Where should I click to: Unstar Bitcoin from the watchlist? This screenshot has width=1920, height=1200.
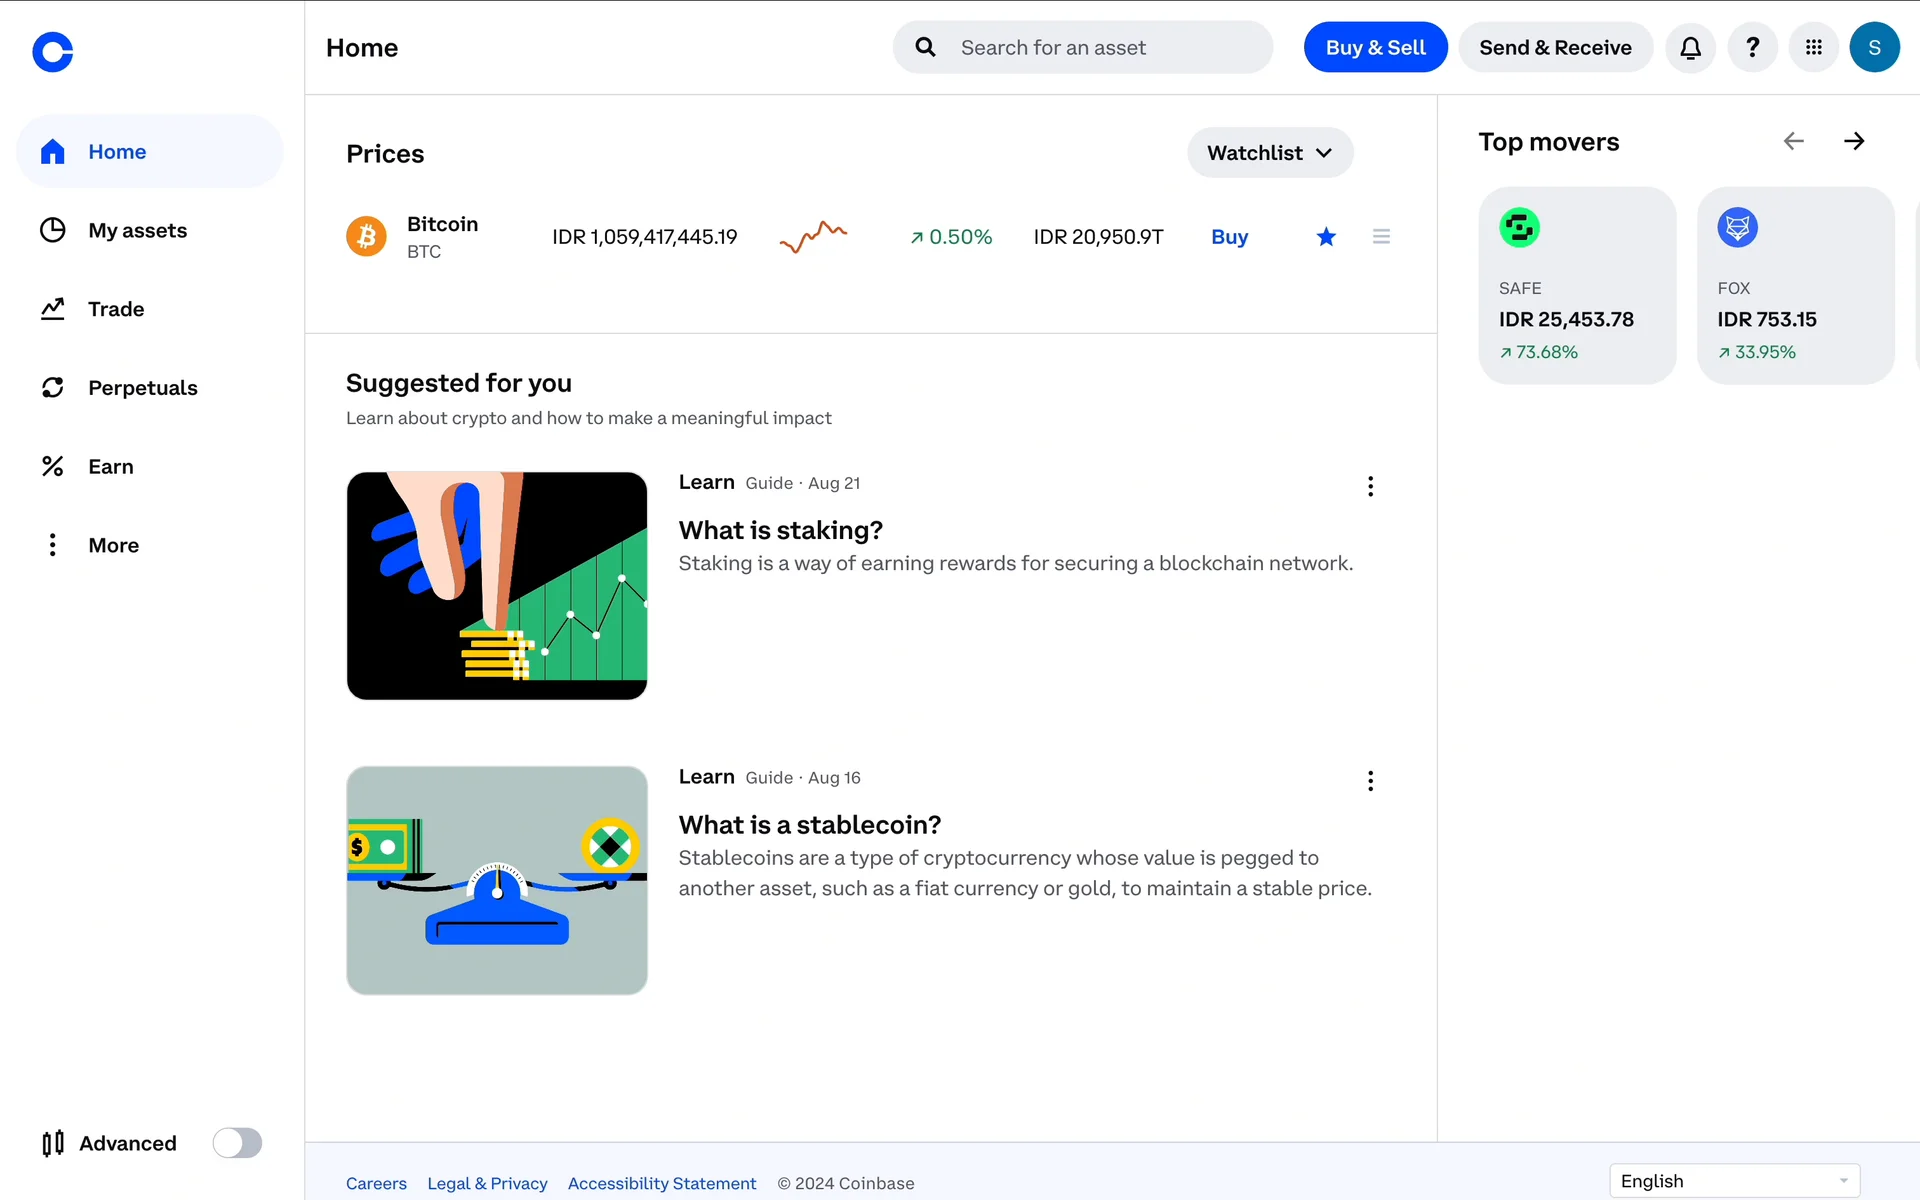pos(1326,237)
